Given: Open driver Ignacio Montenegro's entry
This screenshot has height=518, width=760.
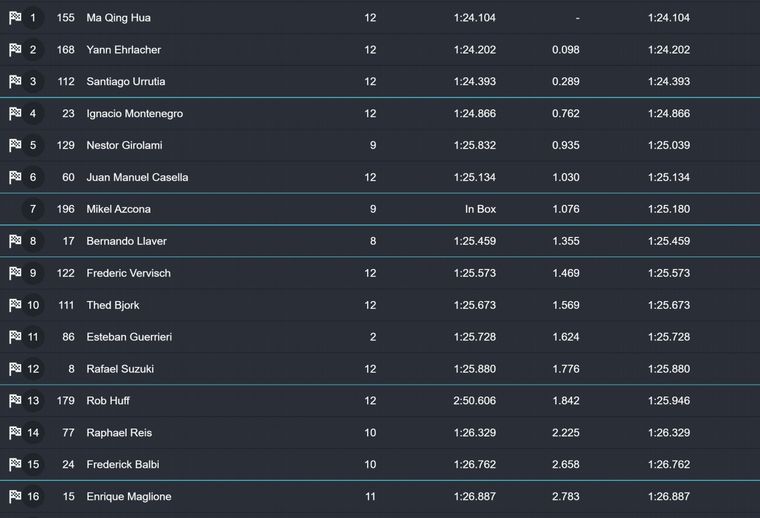Looking at the screenshot, I should coord(134,114).
